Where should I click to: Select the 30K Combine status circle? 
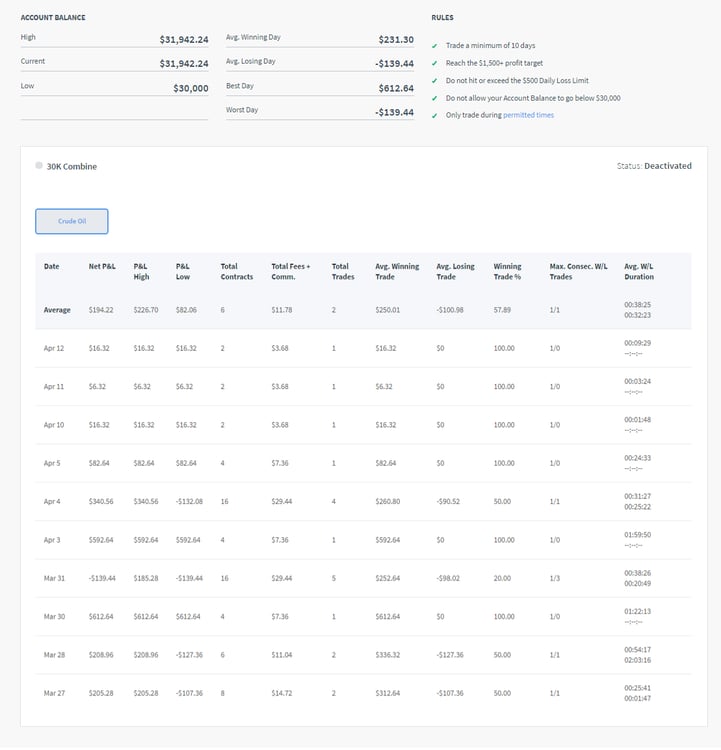39,165
